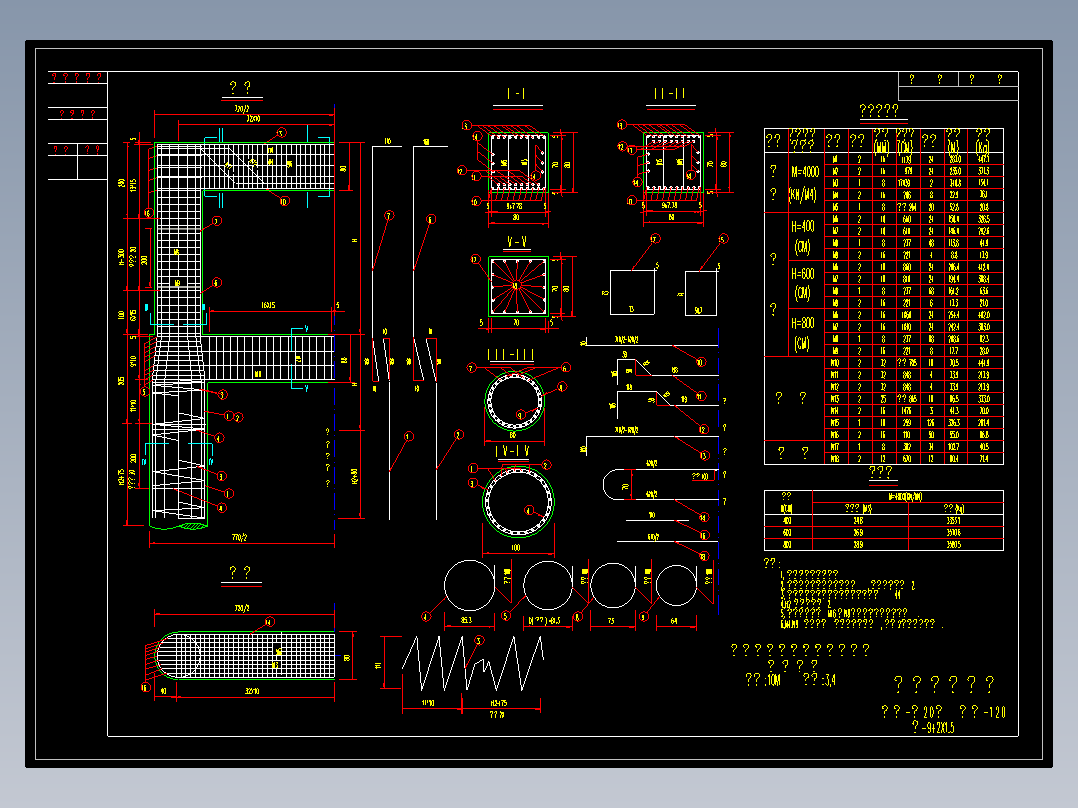Click the IV-IV section label
This screenshot has width=1078, height=808.
pos(512,451)
